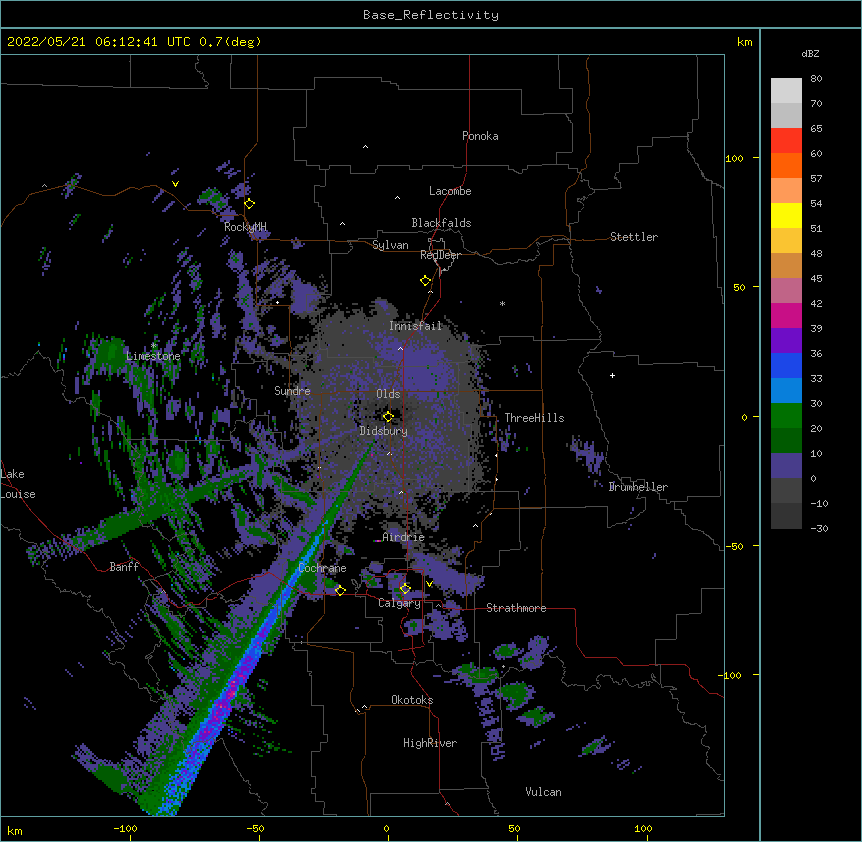Viewport: 862px width, 842px height.
Task: Click the white plus marker north of Drumheller
Action: pyautogui.click(x=612, y=375)
